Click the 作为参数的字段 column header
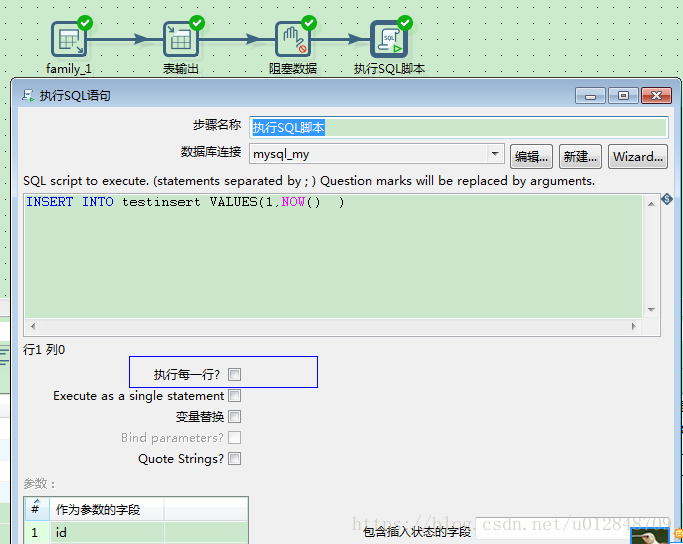 pos(107,509)
